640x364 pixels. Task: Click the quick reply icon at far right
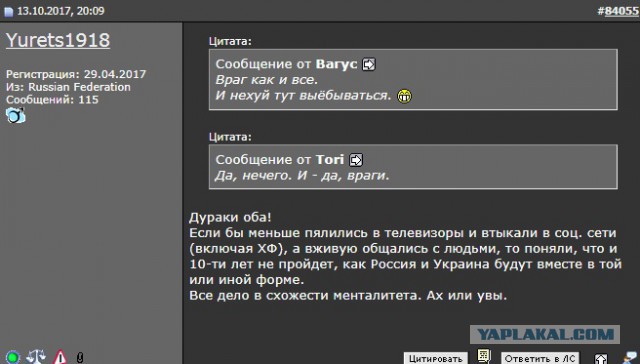pos(631,357)
